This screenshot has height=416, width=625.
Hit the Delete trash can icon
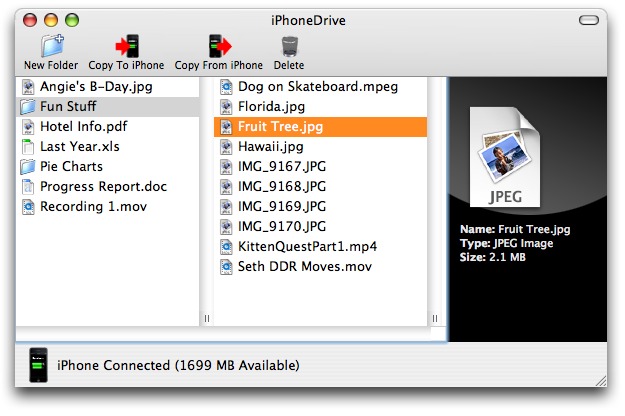289,45
